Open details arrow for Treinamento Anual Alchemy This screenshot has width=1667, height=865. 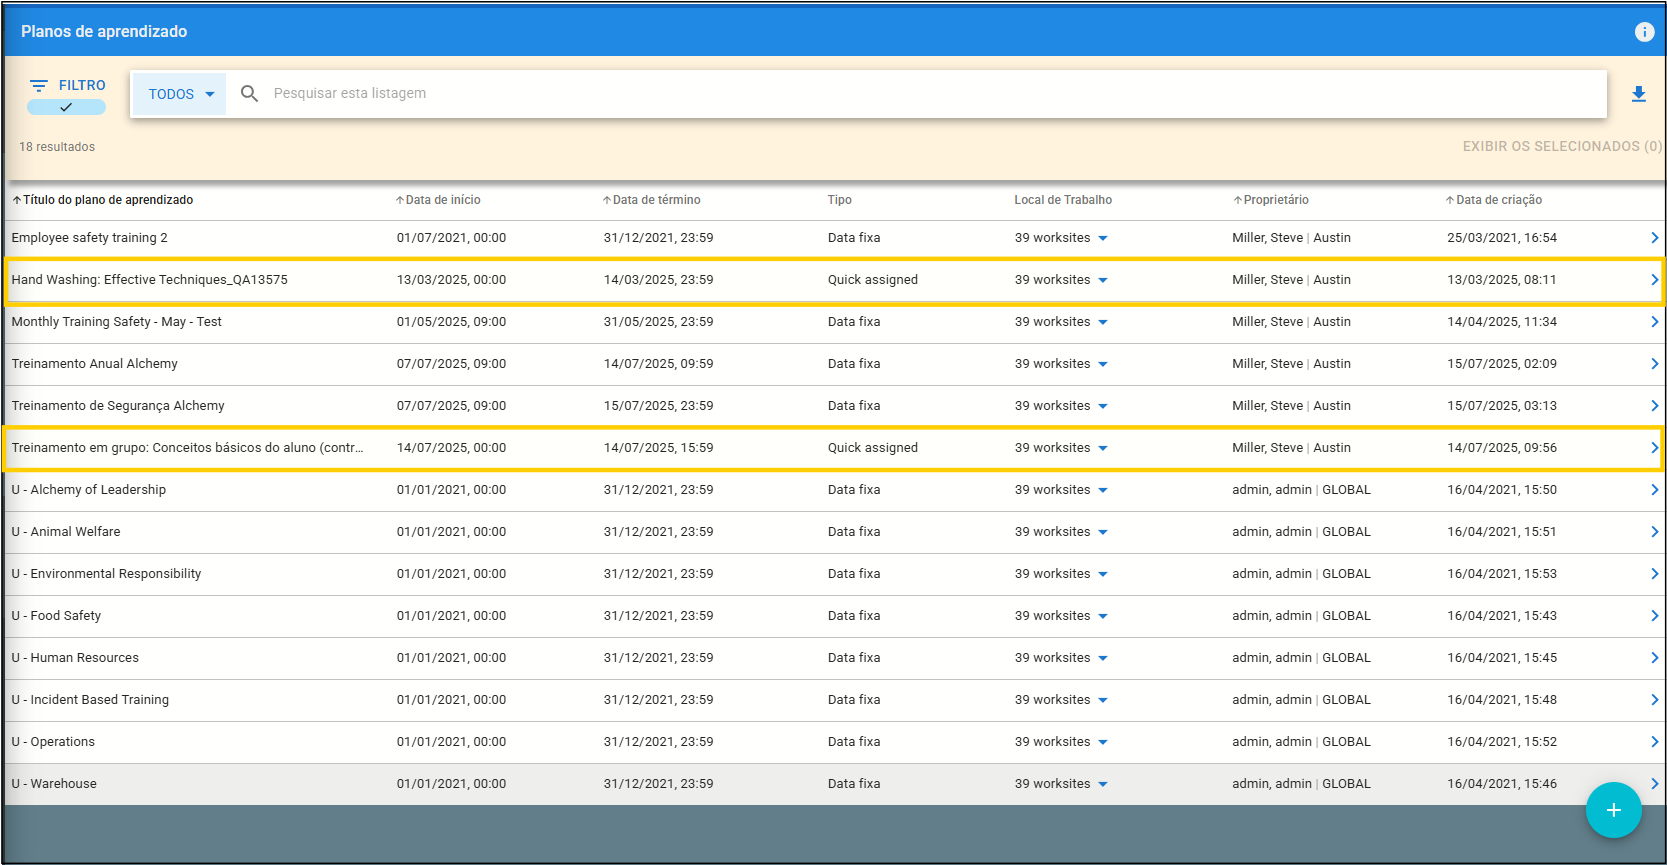[x=1654, y=364]
